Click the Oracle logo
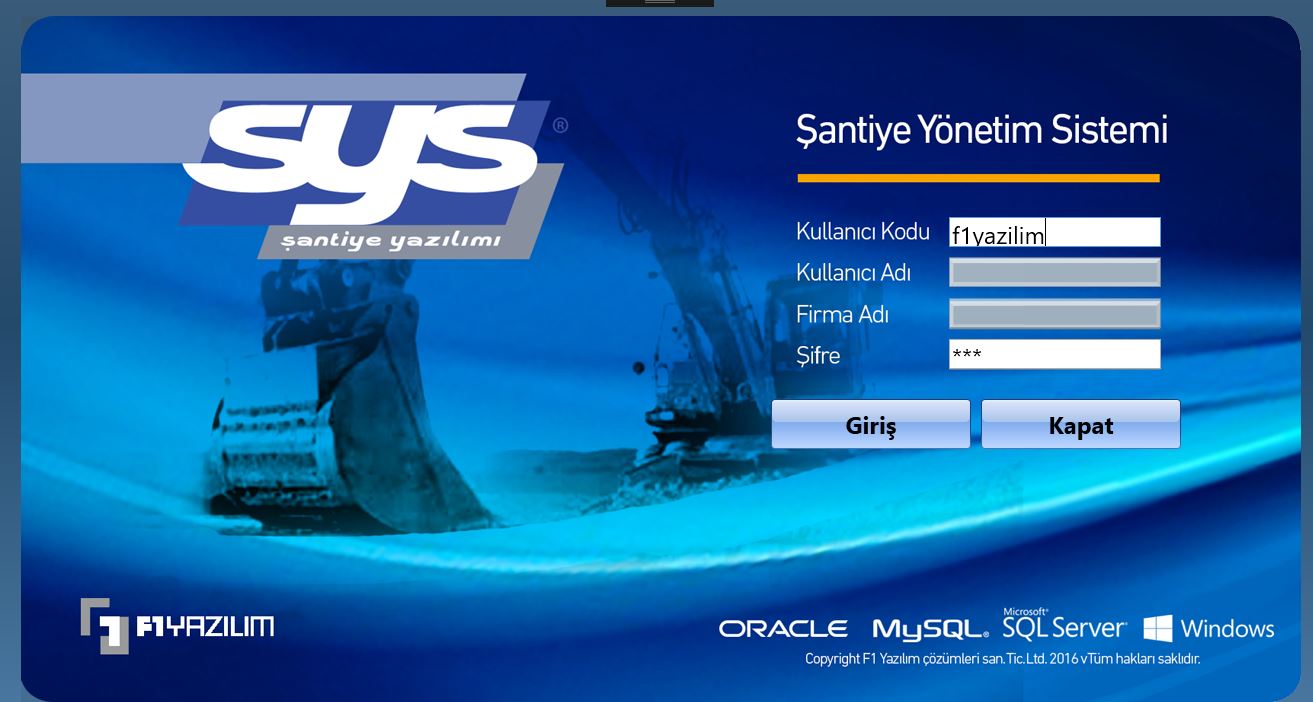This screenshot has width=1313, height=702. click(783, 629)
